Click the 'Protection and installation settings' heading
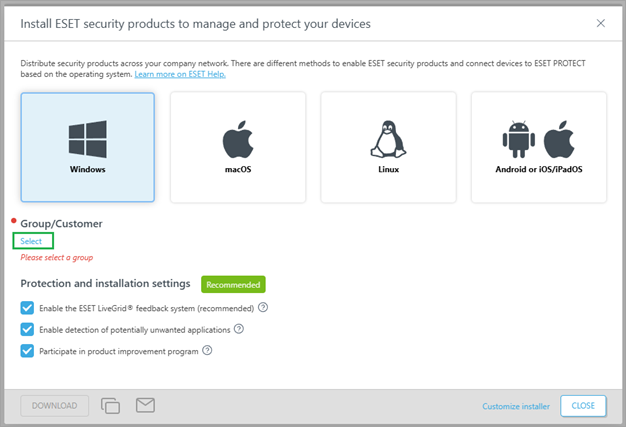Viewport: 626px width, 427px height. 105,283
